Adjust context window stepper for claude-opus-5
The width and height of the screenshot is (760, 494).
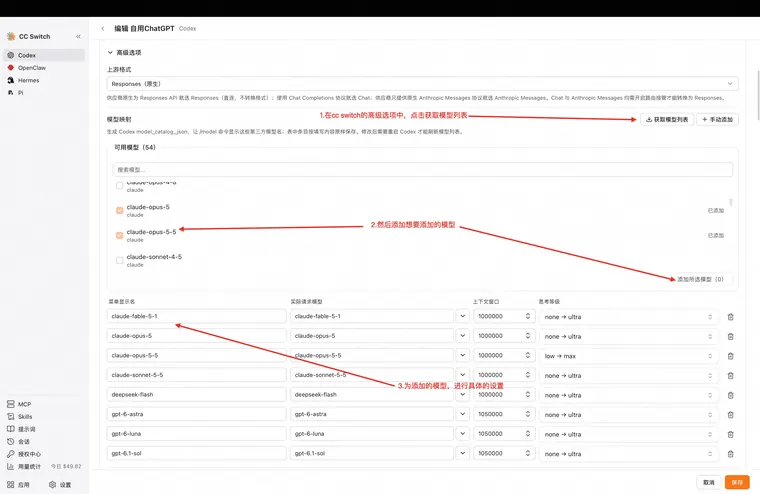[x=528, y=335]
